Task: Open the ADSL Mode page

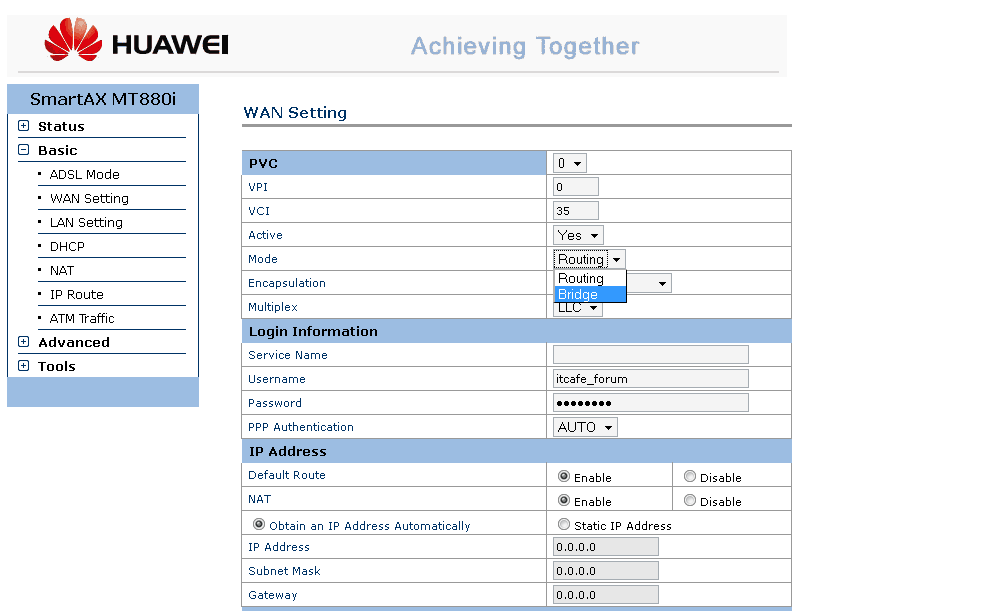Action: pos(84,174)
